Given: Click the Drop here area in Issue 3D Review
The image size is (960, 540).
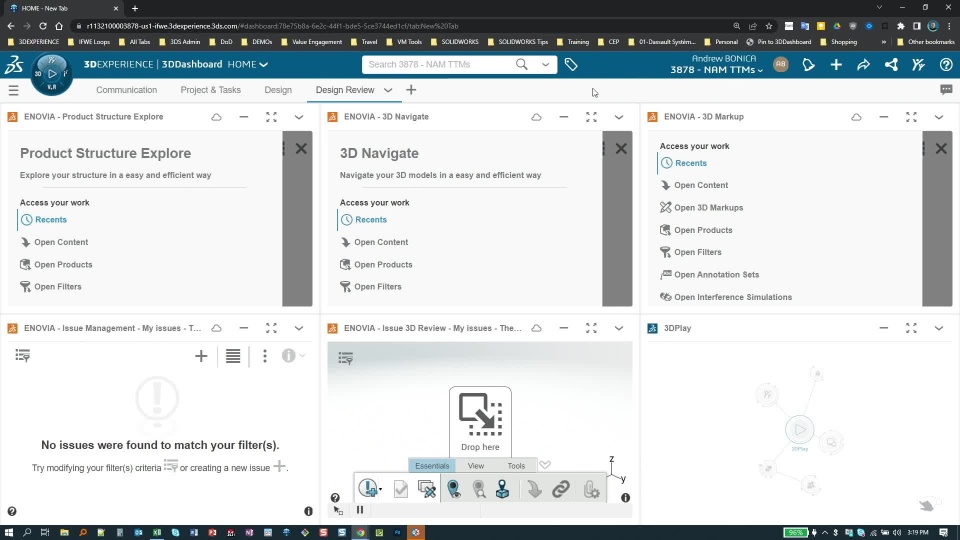Looking at the screenshot, I should click(x=480, y=421).
